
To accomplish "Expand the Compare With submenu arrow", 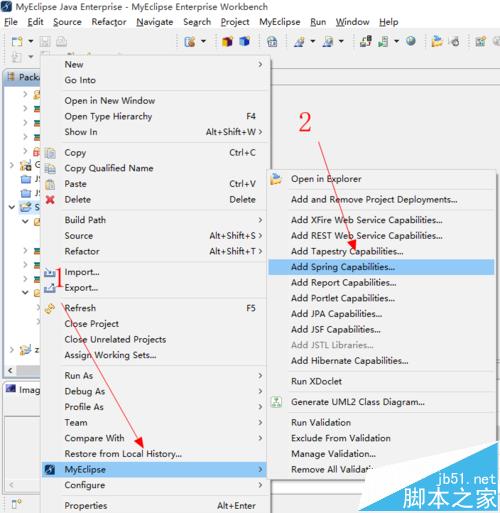I will point(260,438).
